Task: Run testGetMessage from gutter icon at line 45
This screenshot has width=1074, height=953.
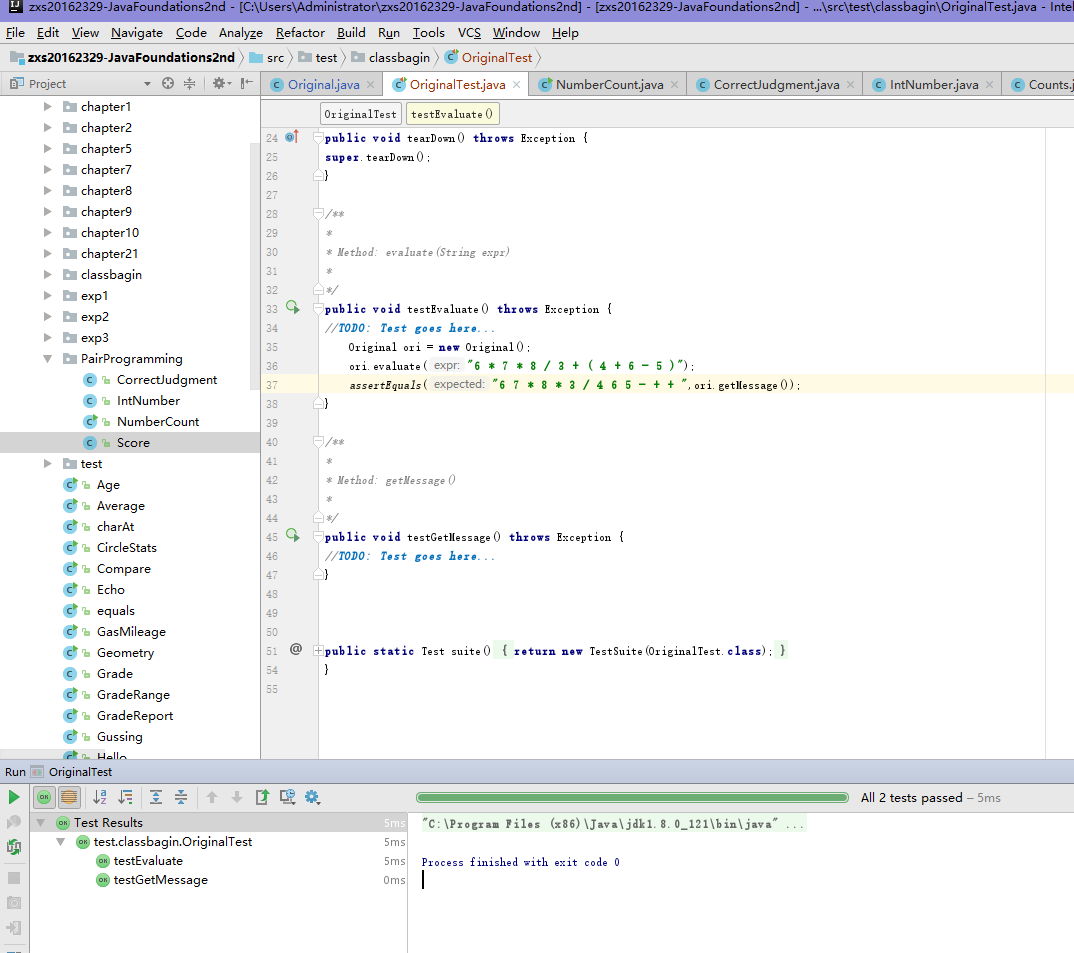Action: pyautogui.click(x=292, y=536)
